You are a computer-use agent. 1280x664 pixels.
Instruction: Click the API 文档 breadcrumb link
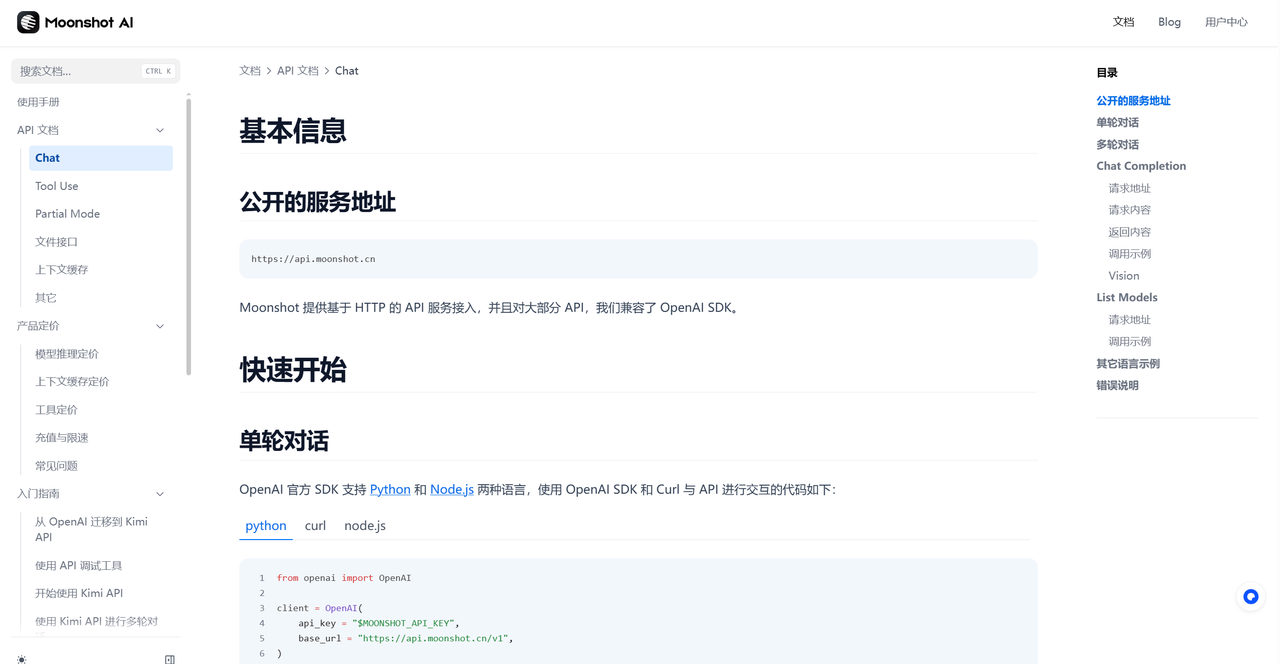298,71
